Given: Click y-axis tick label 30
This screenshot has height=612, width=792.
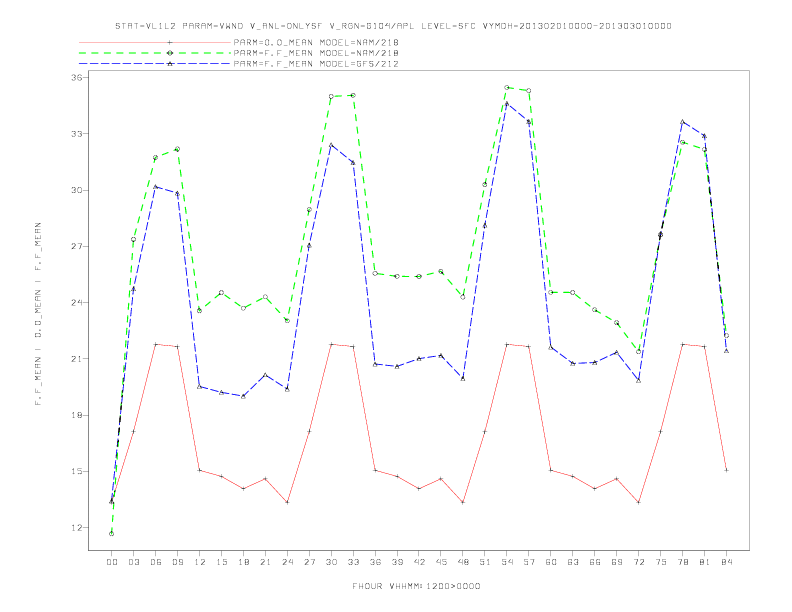Looking at the screenshot, I should coord(76,190).
